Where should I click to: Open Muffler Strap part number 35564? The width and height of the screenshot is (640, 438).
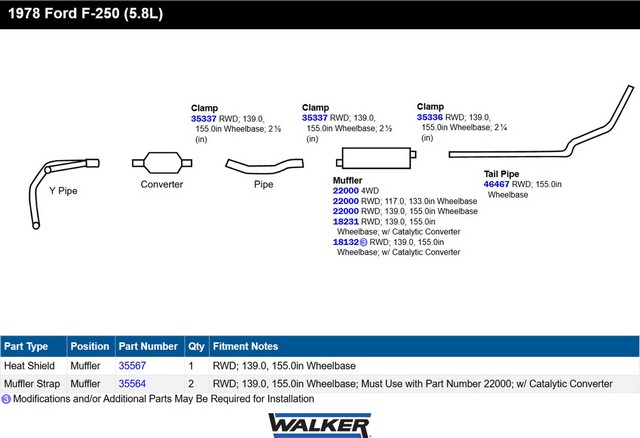click(x=132, y=384)
